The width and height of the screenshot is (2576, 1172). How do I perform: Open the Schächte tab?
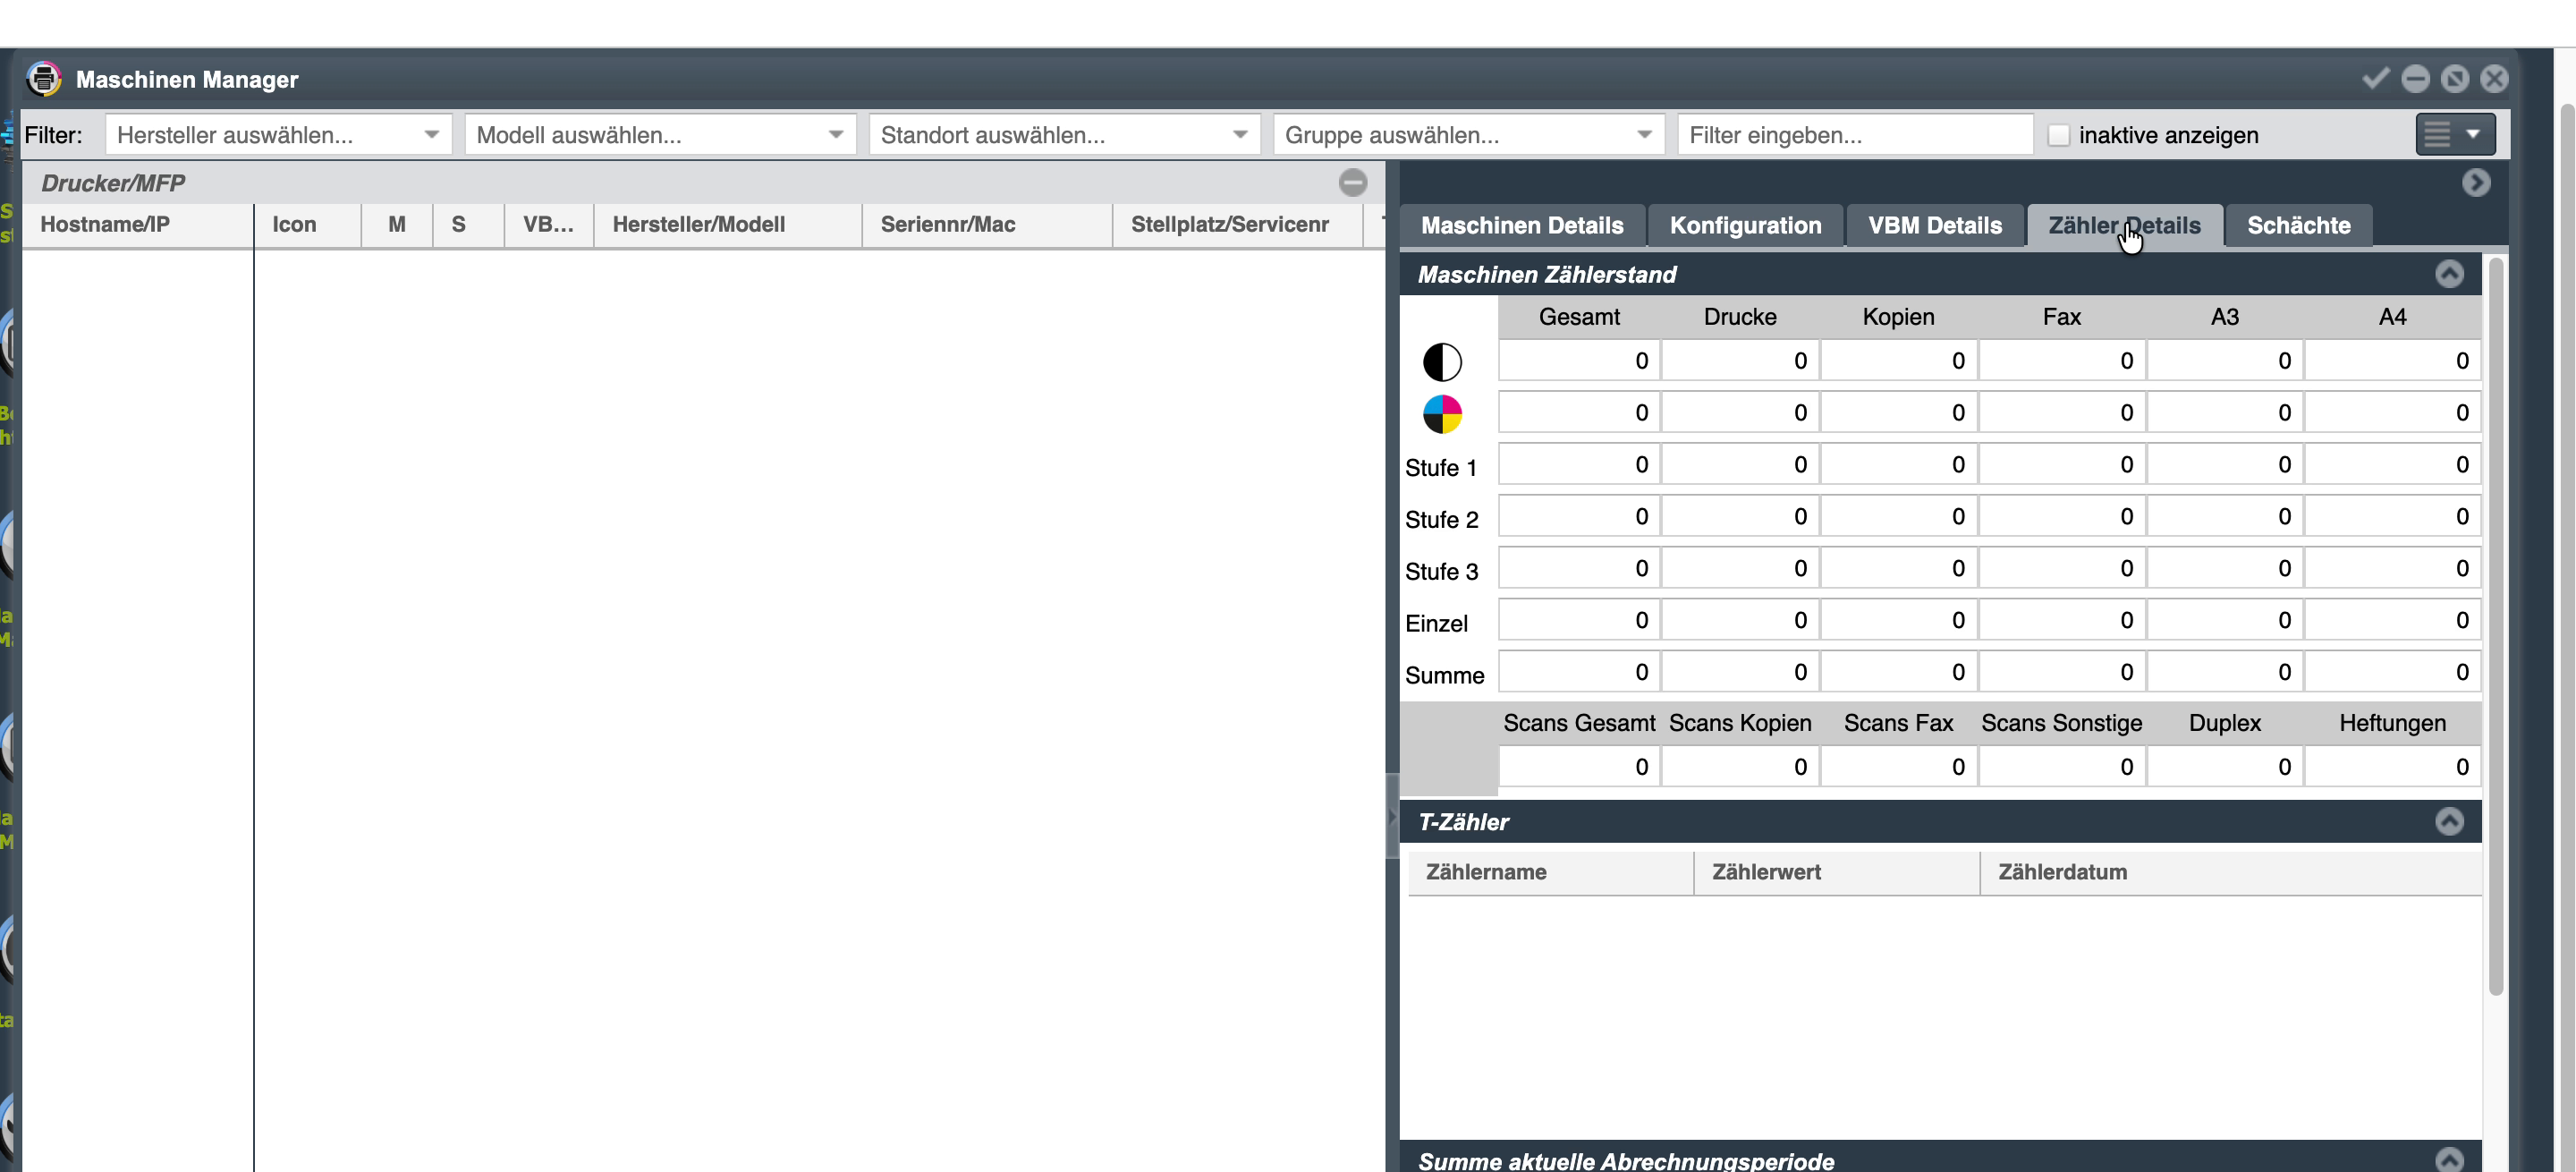2298,225
